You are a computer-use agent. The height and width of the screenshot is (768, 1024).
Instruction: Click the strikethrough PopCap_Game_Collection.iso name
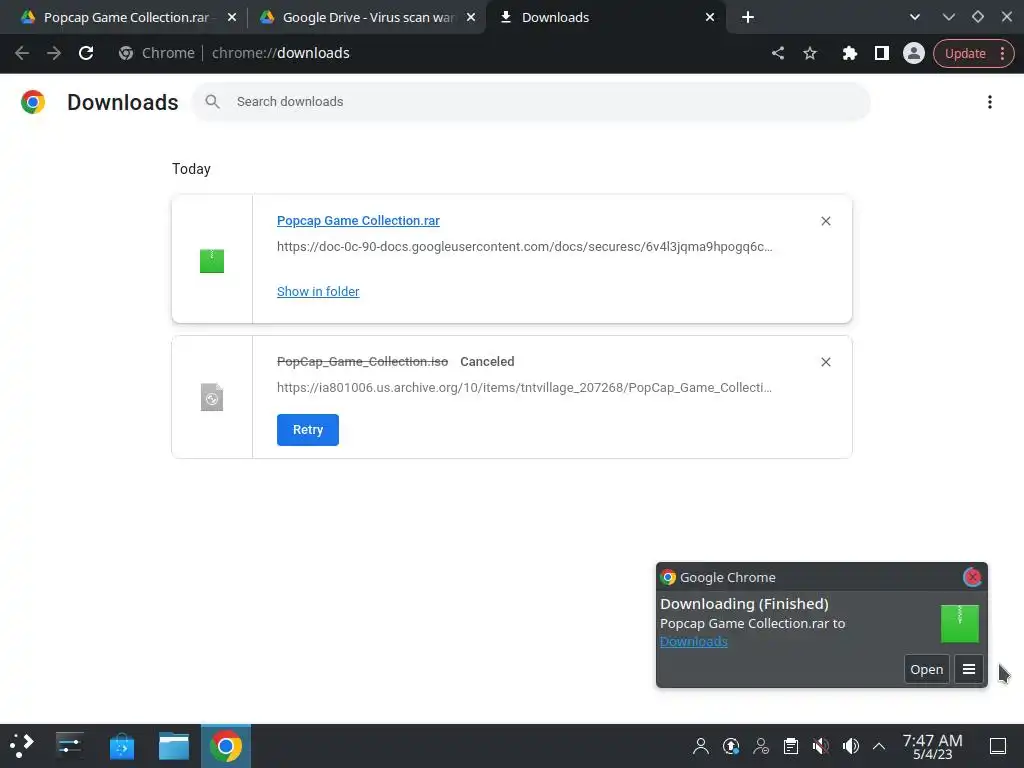point(362,362)
